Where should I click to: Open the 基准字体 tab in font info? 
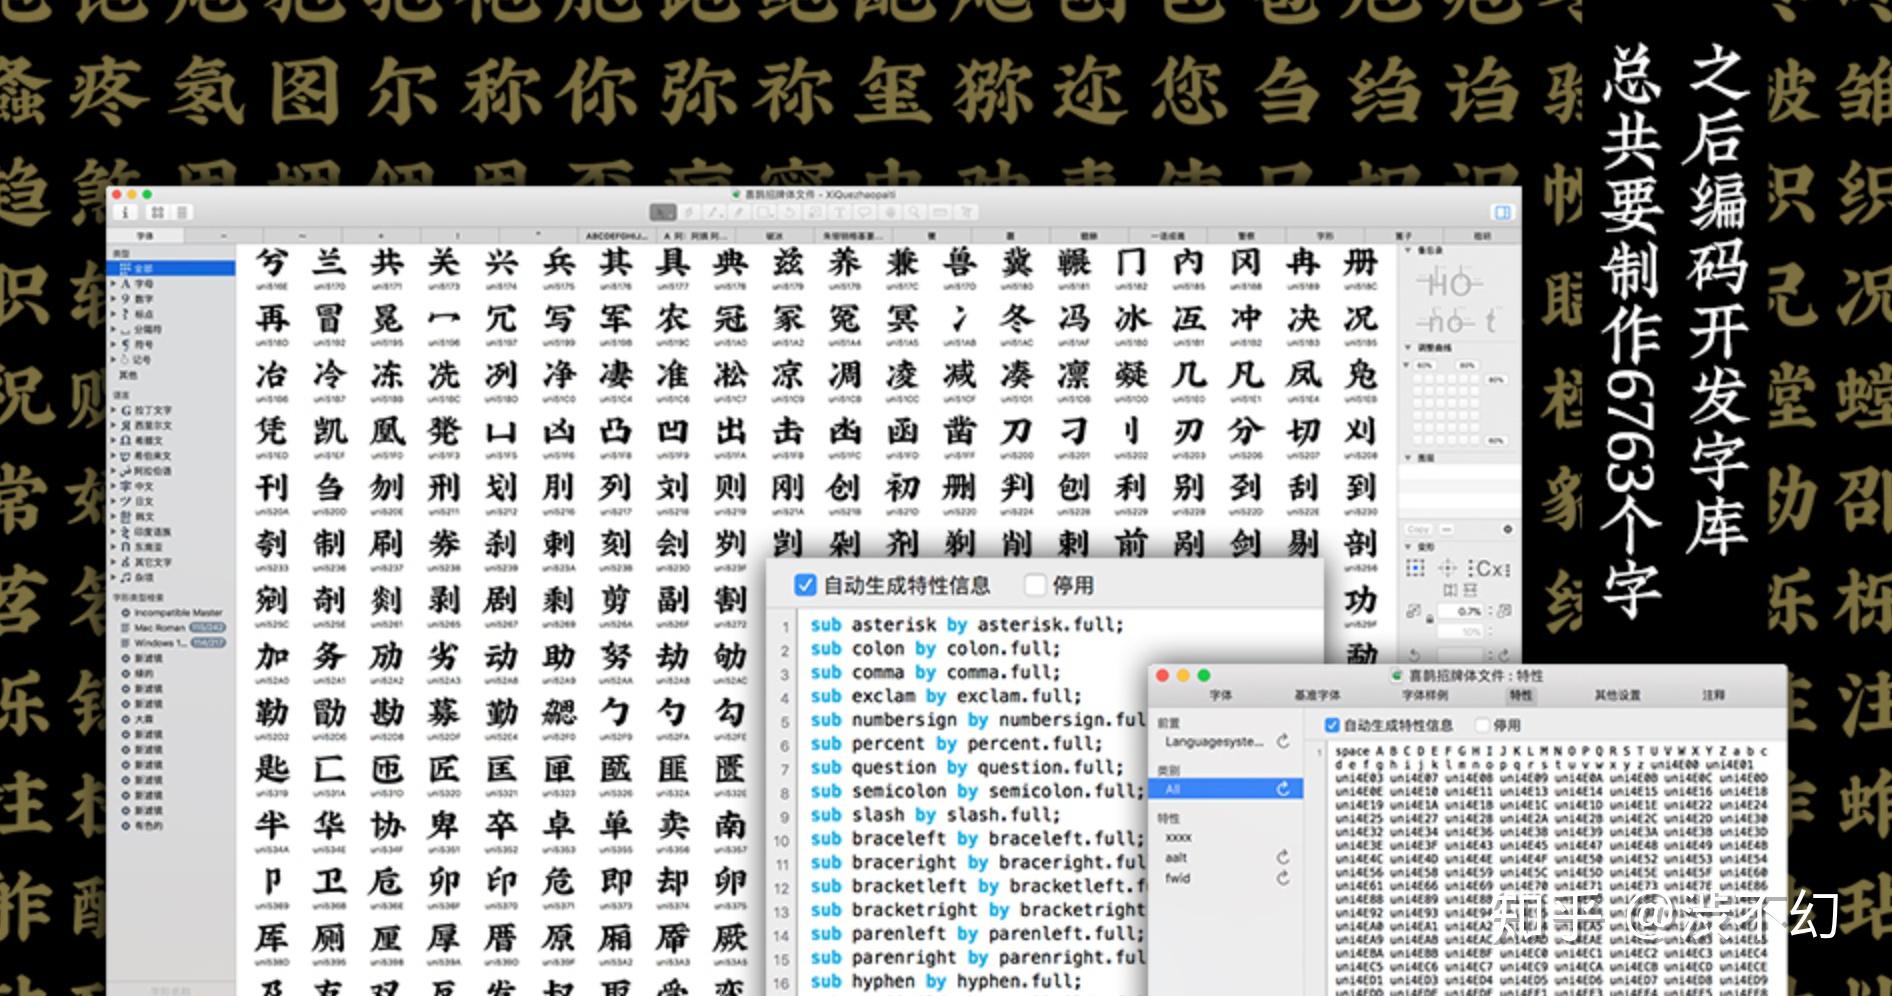(x=1317, y=695)
